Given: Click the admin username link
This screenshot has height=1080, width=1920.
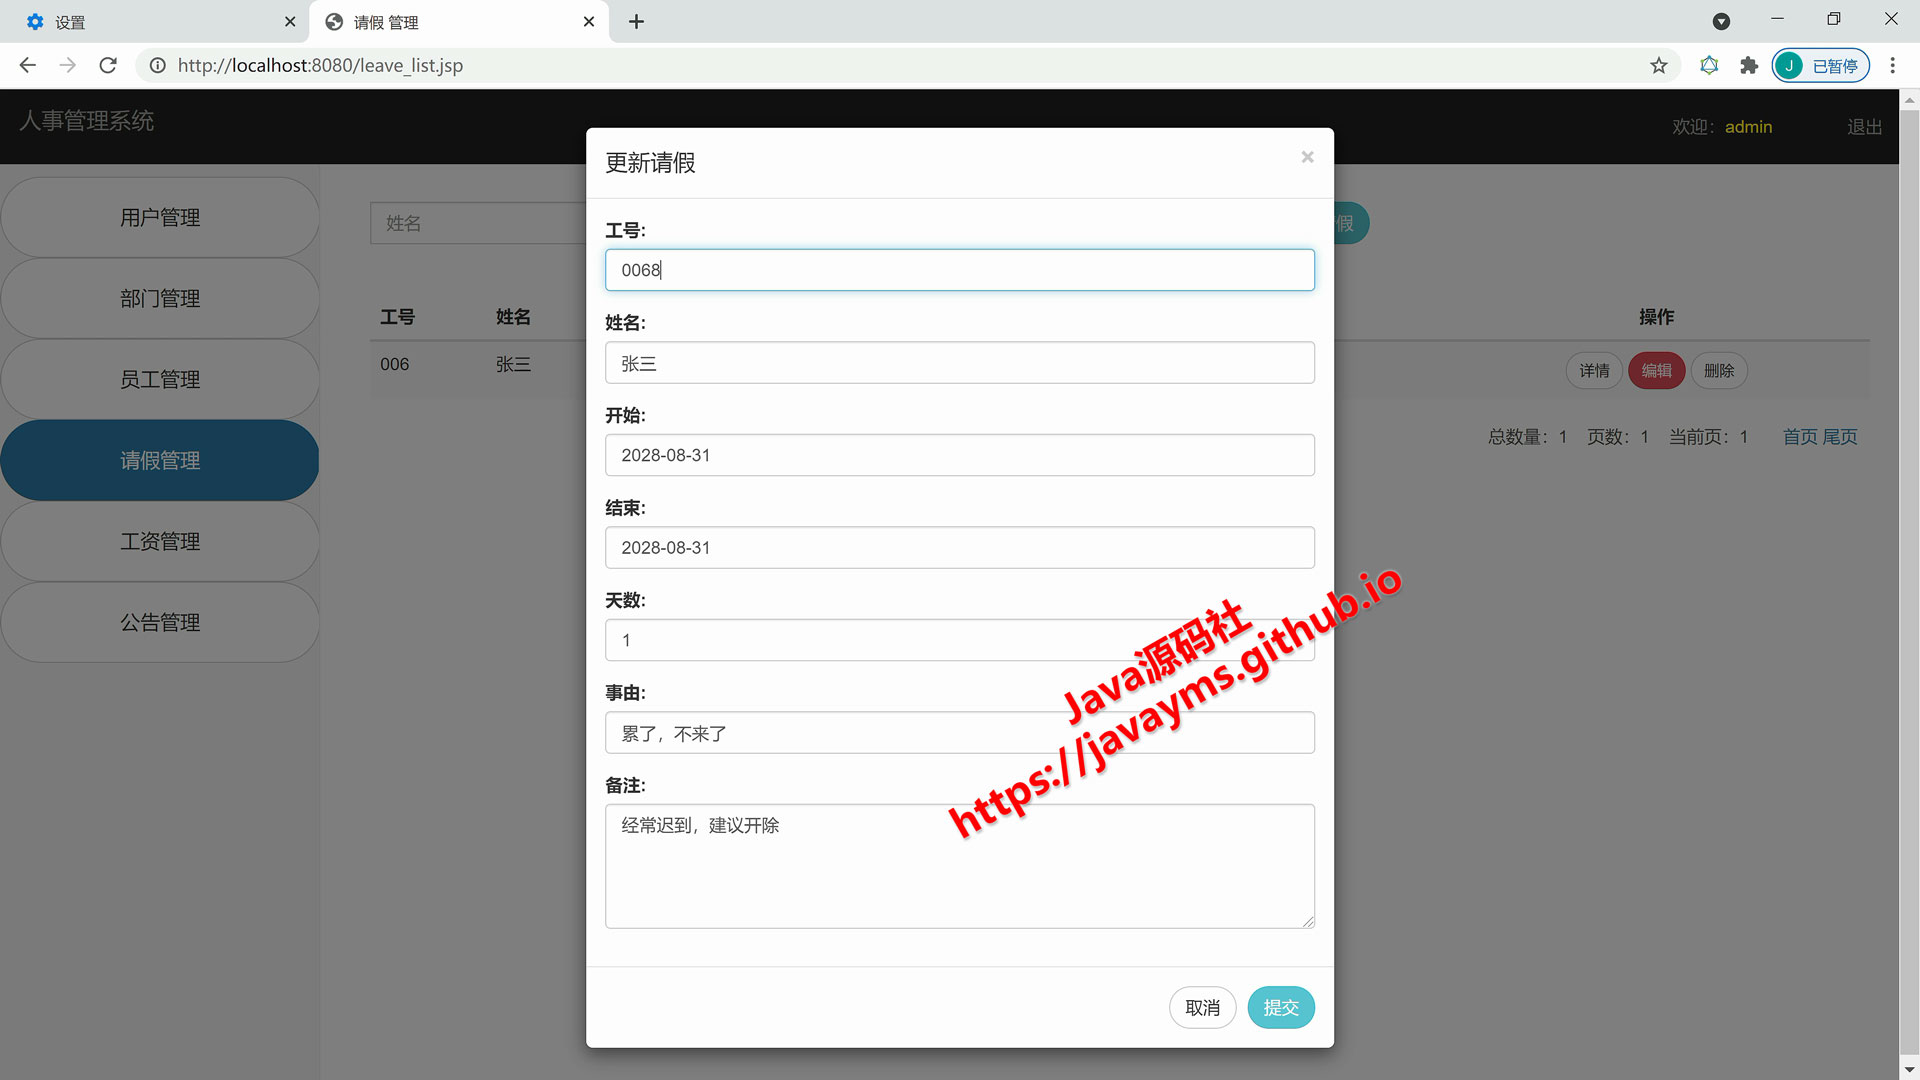Looking at the screenshot, I should pyautogui.click(x=1748, y=127).
